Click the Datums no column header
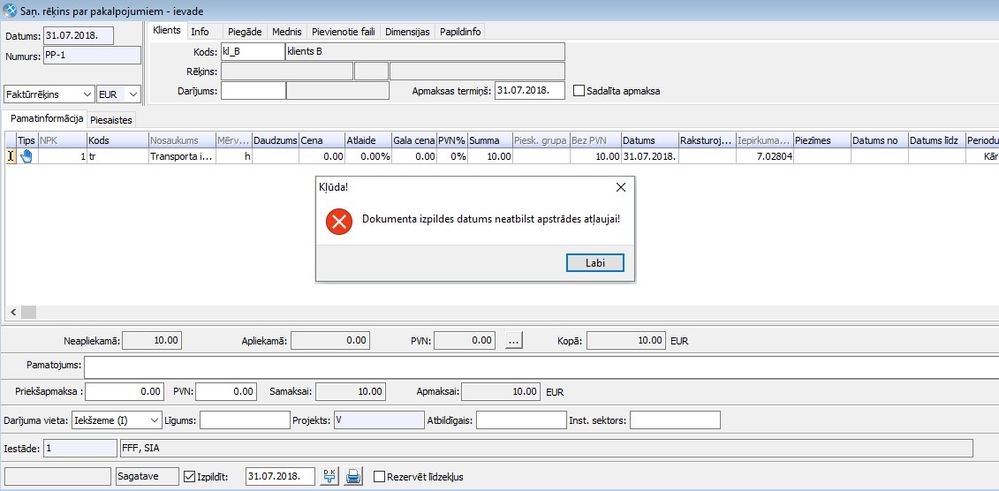The image size is (999, 491). 879,140
